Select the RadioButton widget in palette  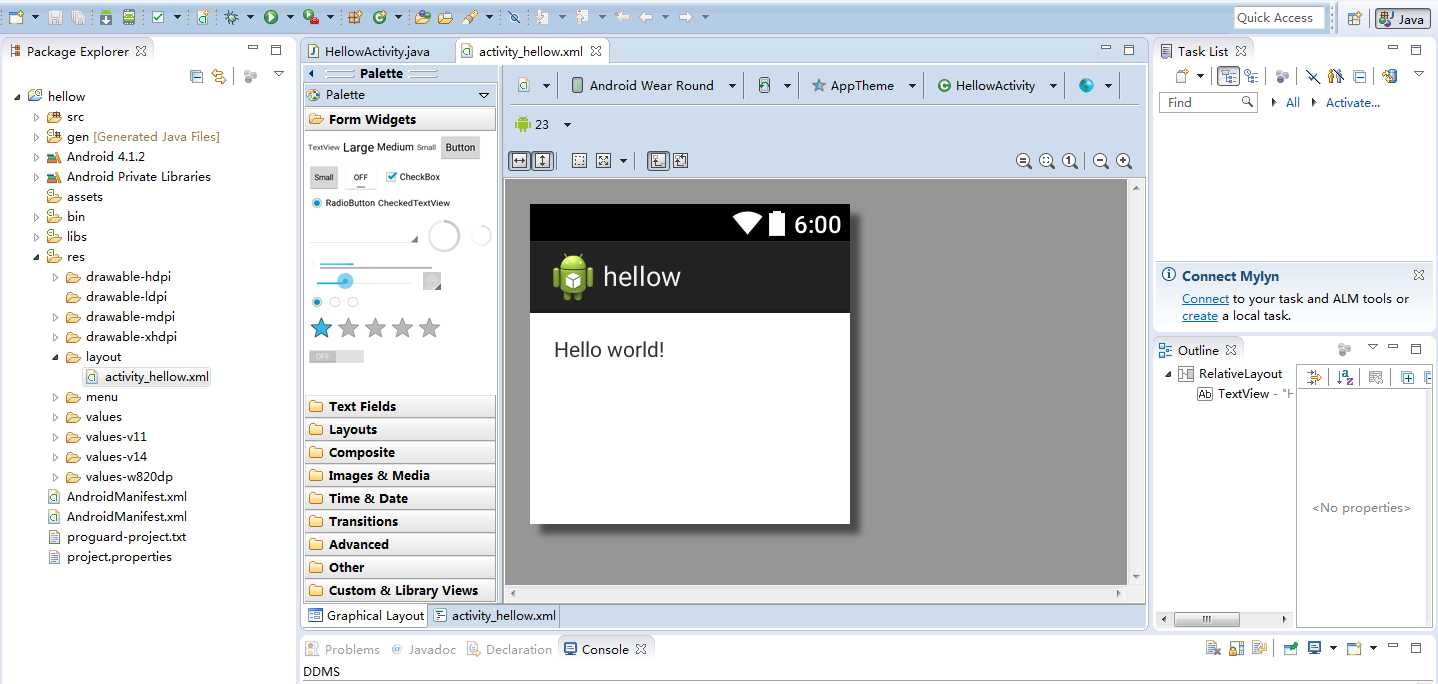343,203
